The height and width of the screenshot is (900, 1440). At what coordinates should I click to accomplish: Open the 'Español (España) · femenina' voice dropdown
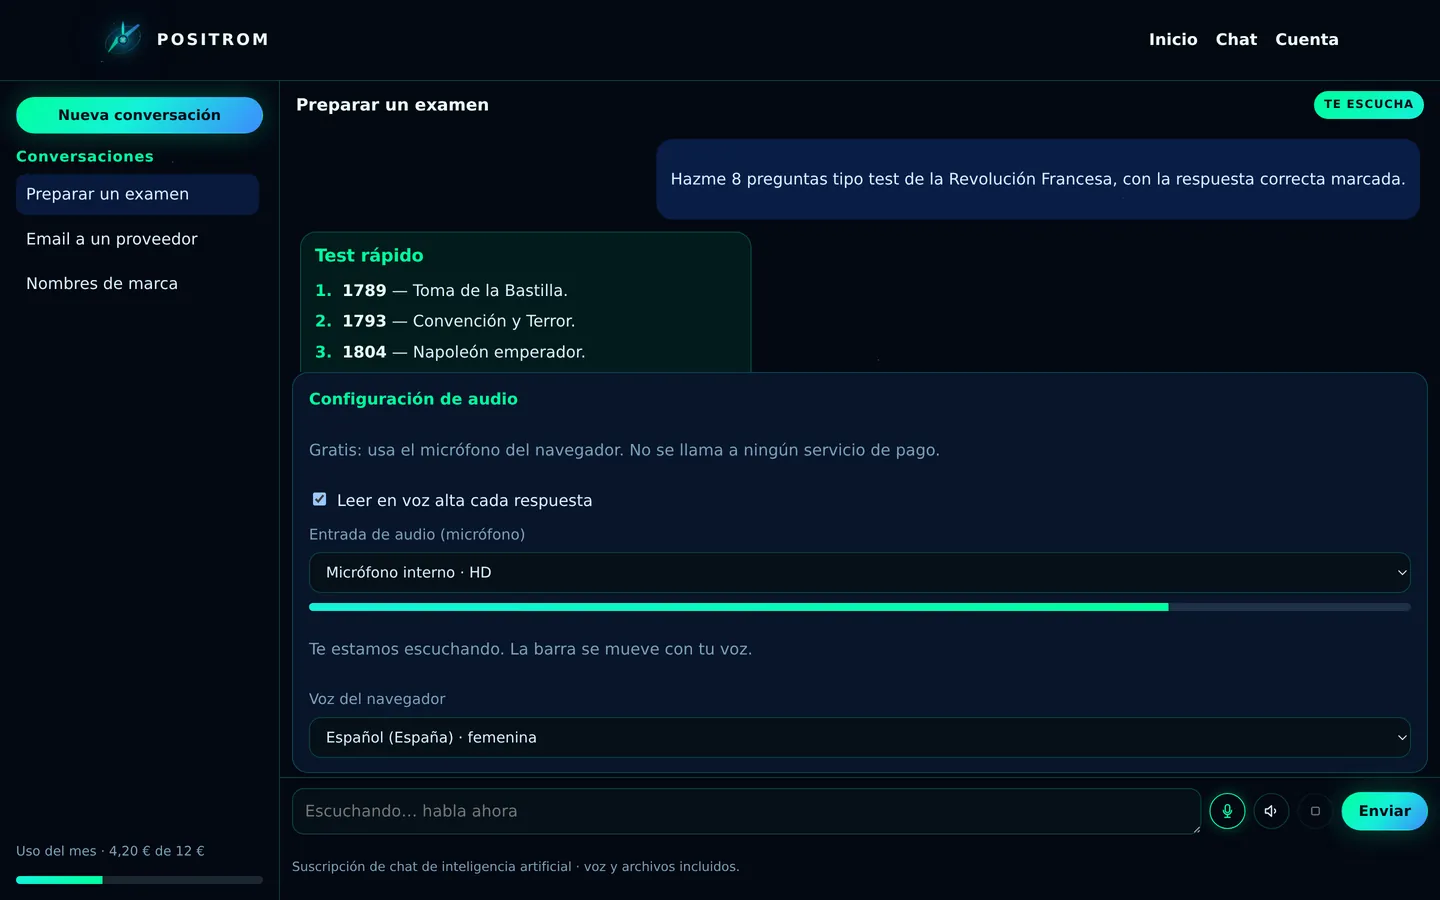click(859, 737)
